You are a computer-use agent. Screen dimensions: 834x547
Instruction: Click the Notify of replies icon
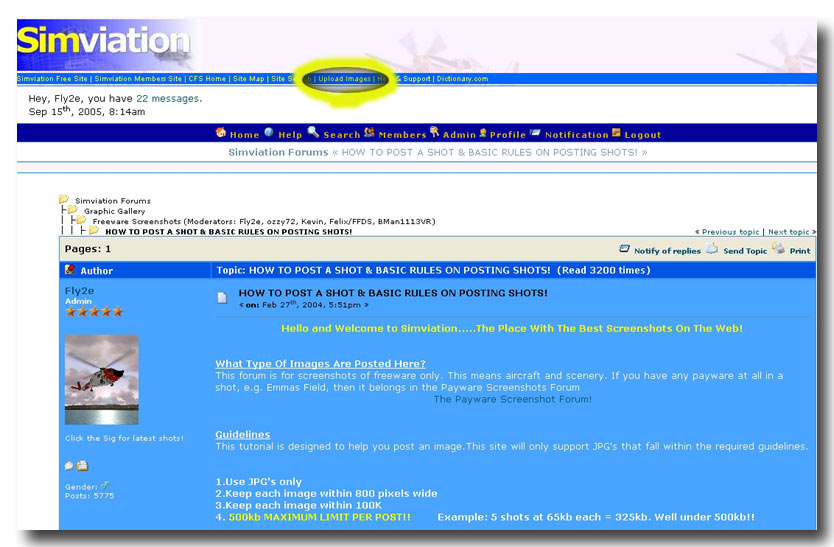(x=624, y=248)
